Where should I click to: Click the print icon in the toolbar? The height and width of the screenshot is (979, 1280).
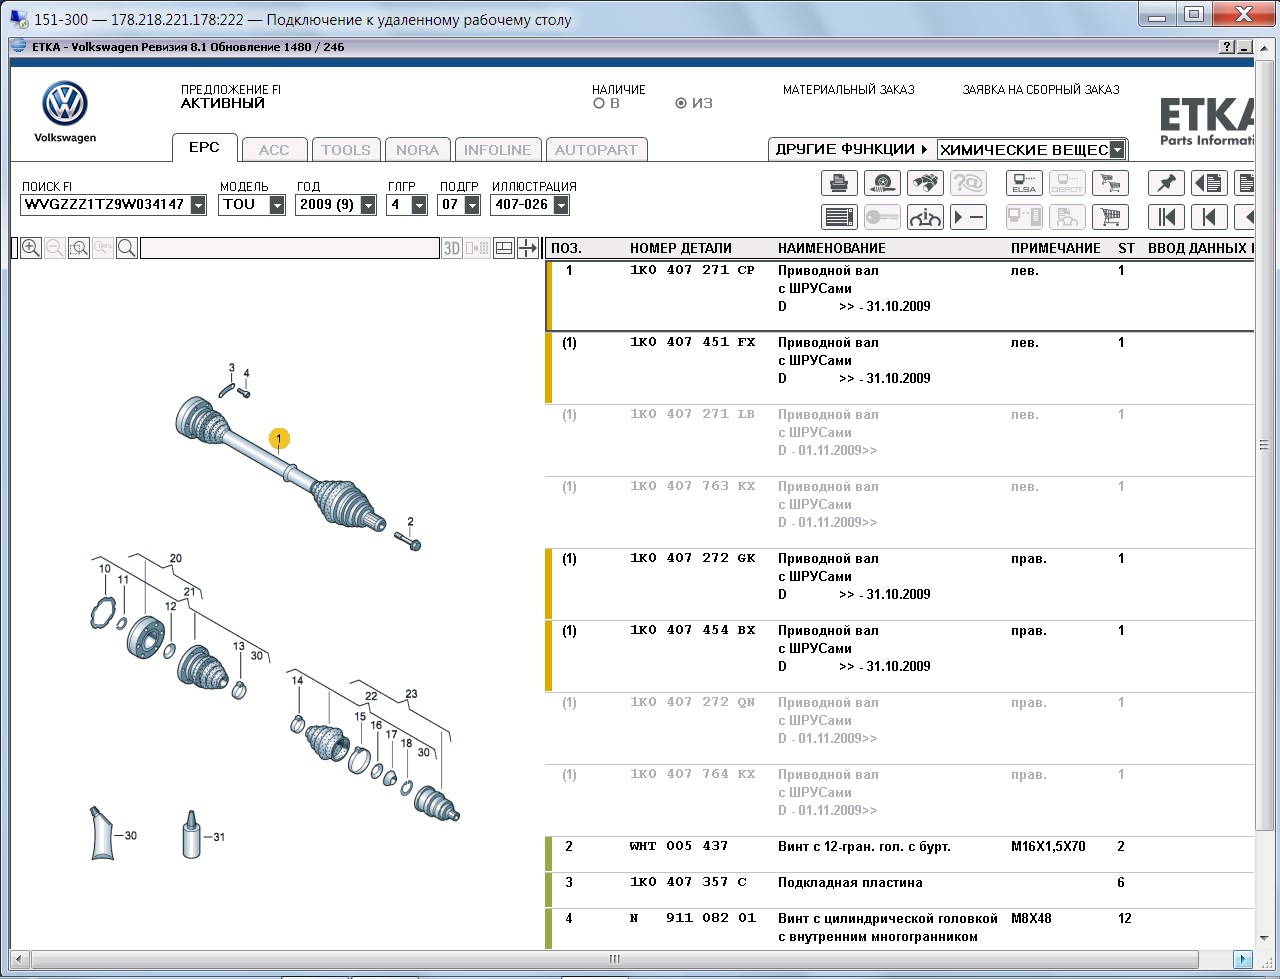[839, 183]
